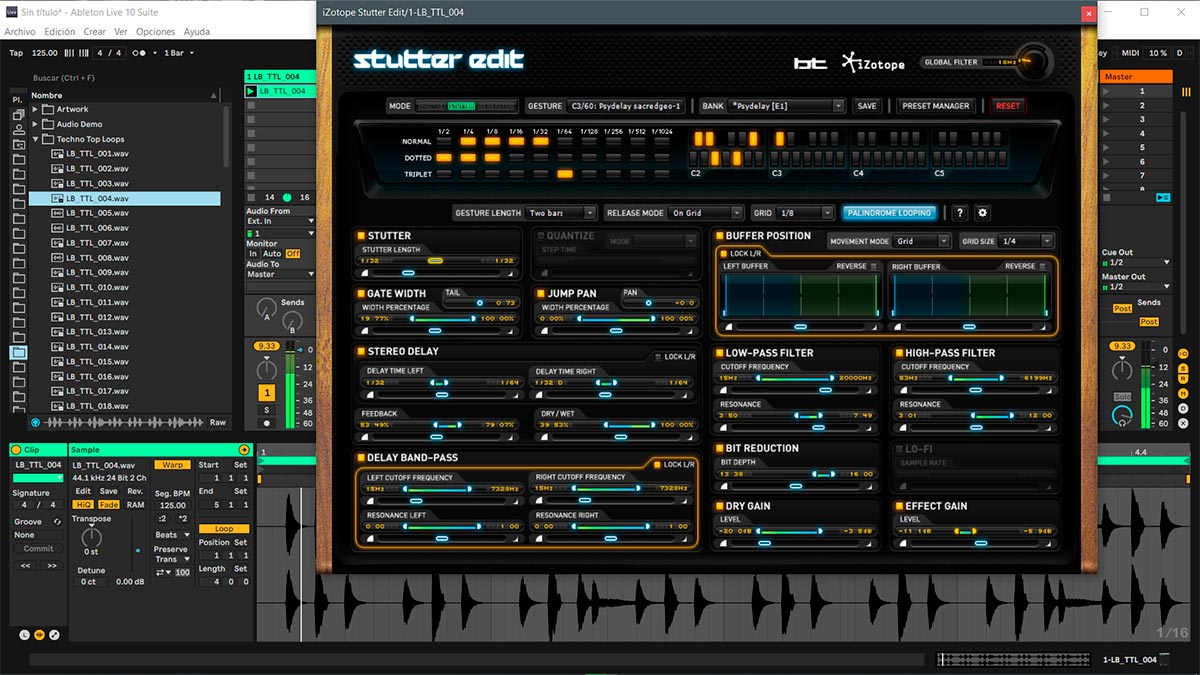Select the selected Places folder icon in sidebar
This screenshot has height=675, width=1200.
coord(19,353)
